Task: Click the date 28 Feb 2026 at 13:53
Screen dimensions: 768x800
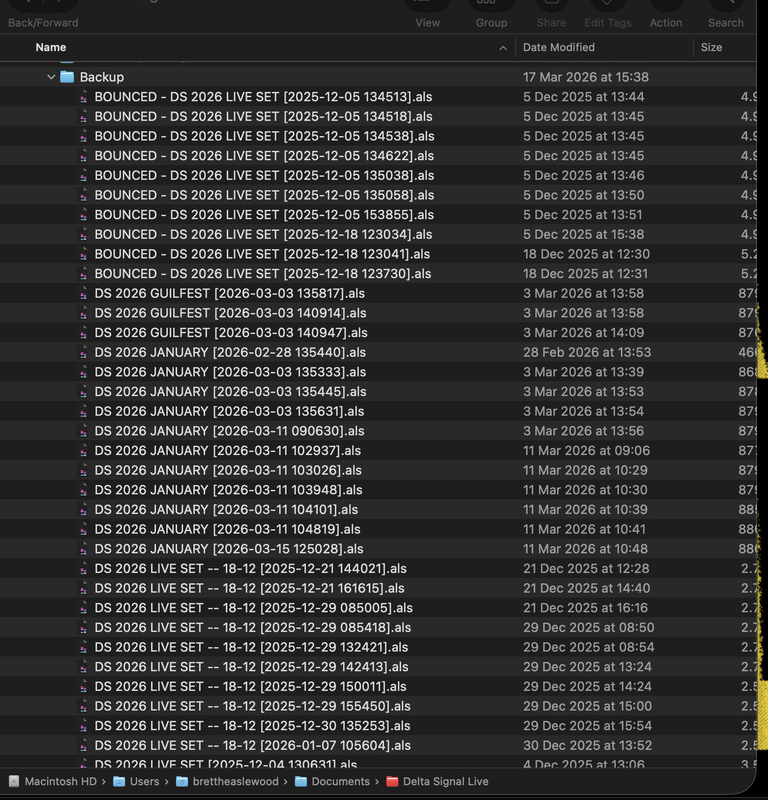Action: [587, 352]
